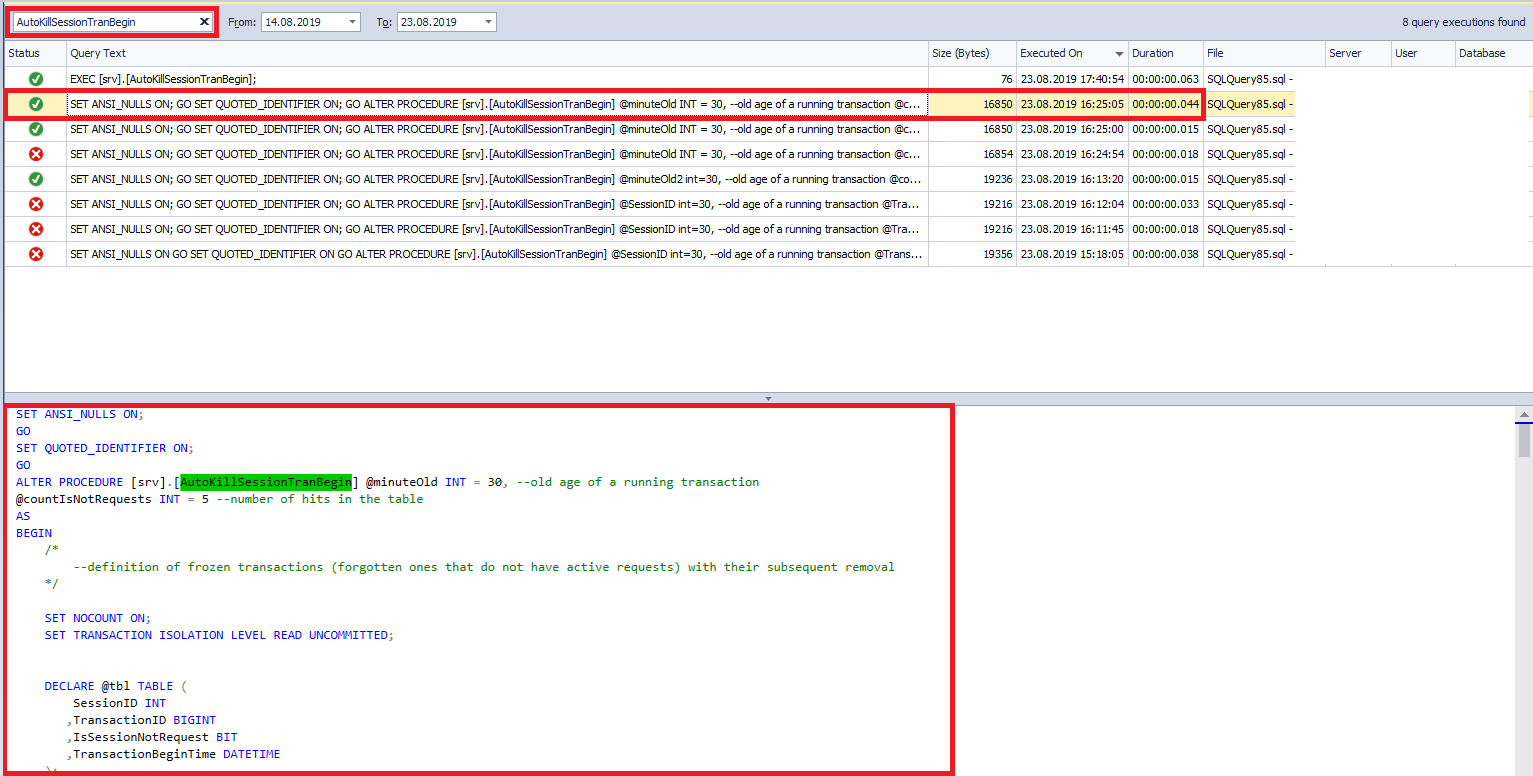Click the failed status icon for the 16:24:54 execution
1533x776 pixels.
pos(36,154)
